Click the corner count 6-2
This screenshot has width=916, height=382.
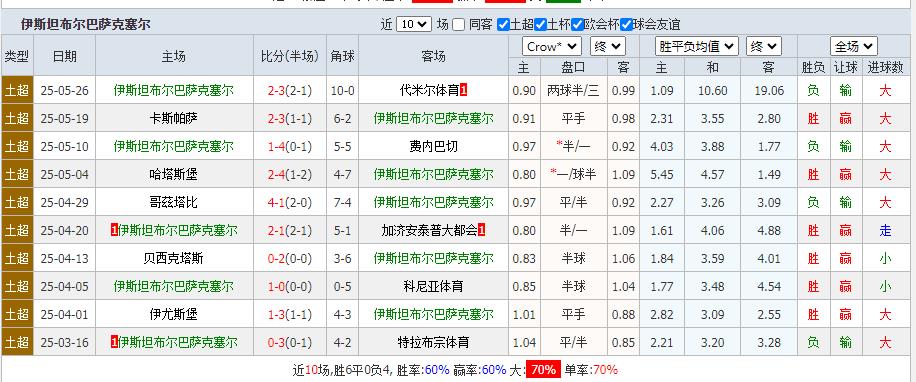pos(342,119)
